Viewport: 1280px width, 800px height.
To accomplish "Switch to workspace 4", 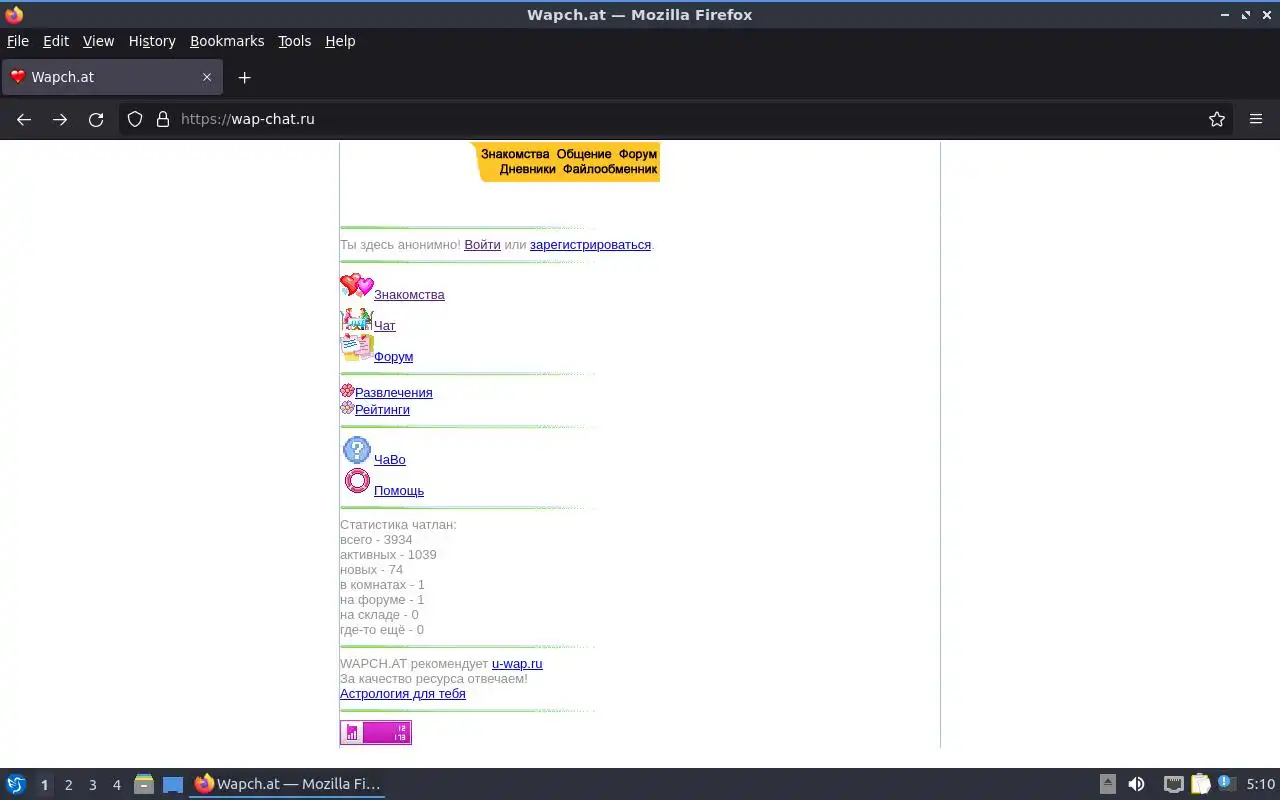I will click(x=116, y=785).
